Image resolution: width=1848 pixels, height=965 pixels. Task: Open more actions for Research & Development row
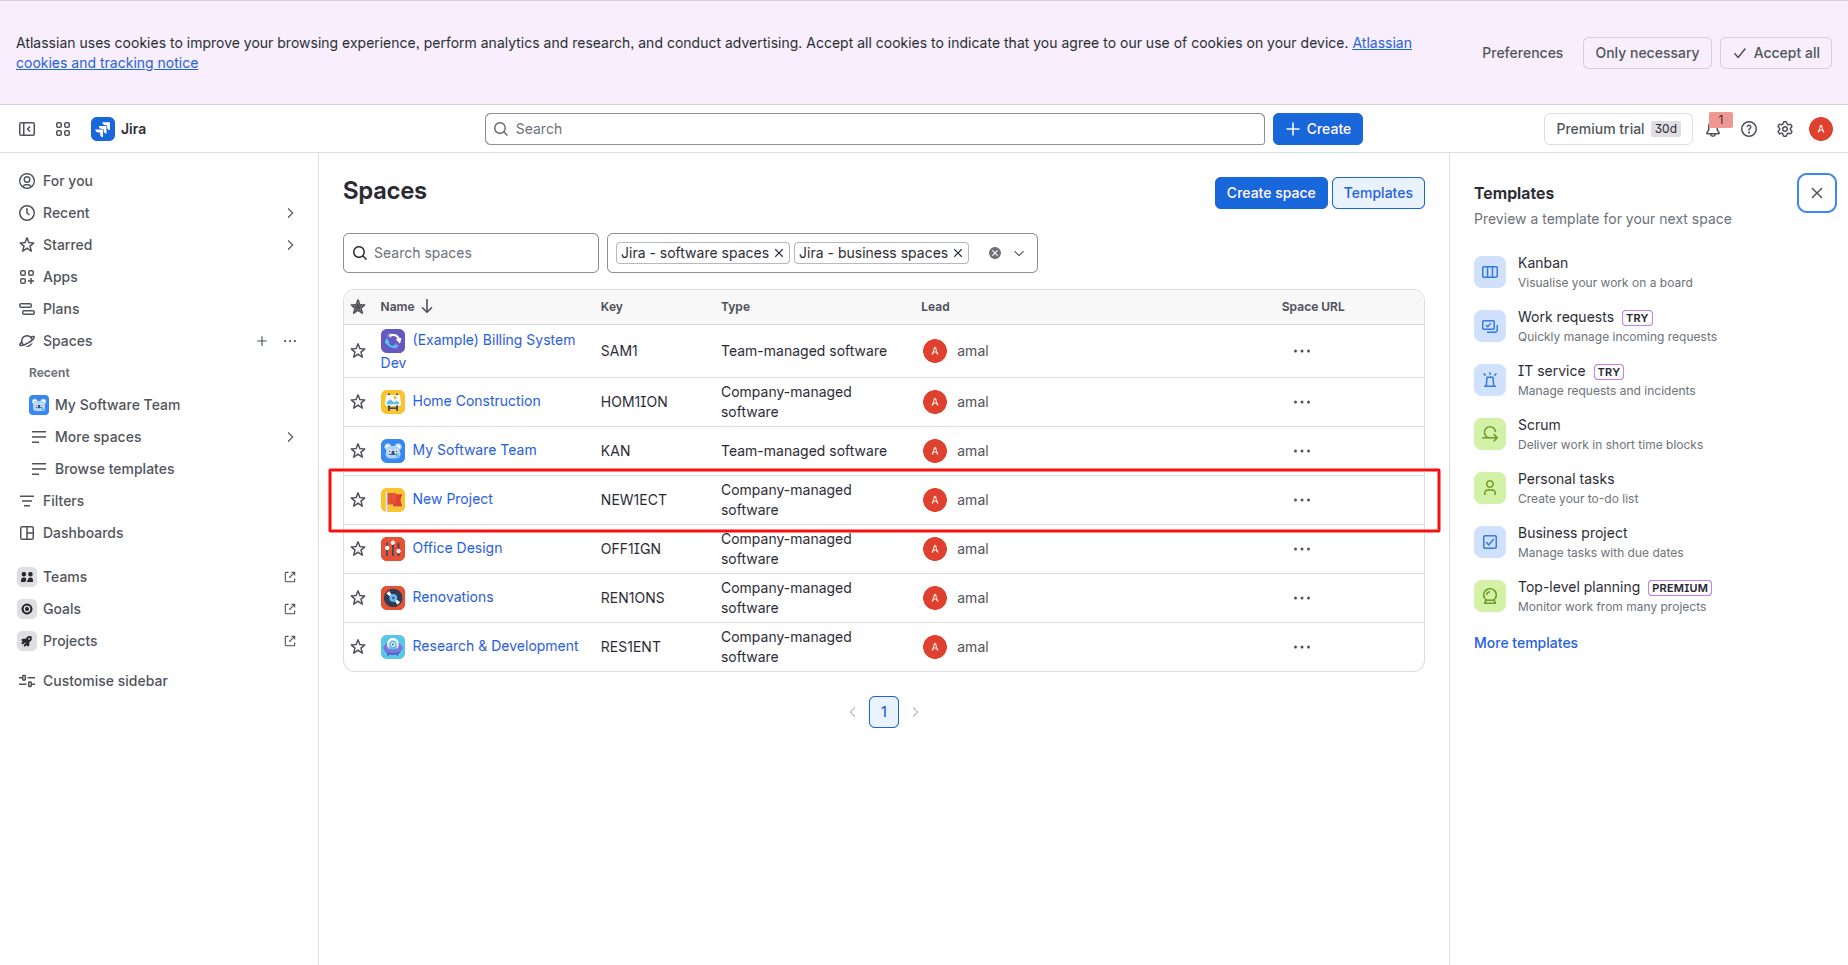1302,647
